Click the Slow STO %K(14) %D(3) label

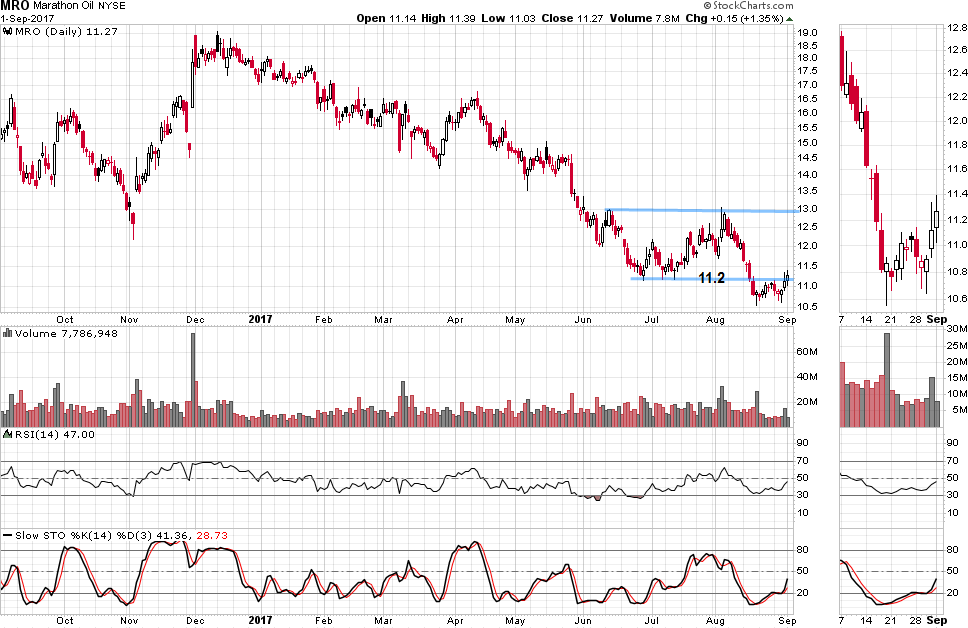tap(84, 535)
